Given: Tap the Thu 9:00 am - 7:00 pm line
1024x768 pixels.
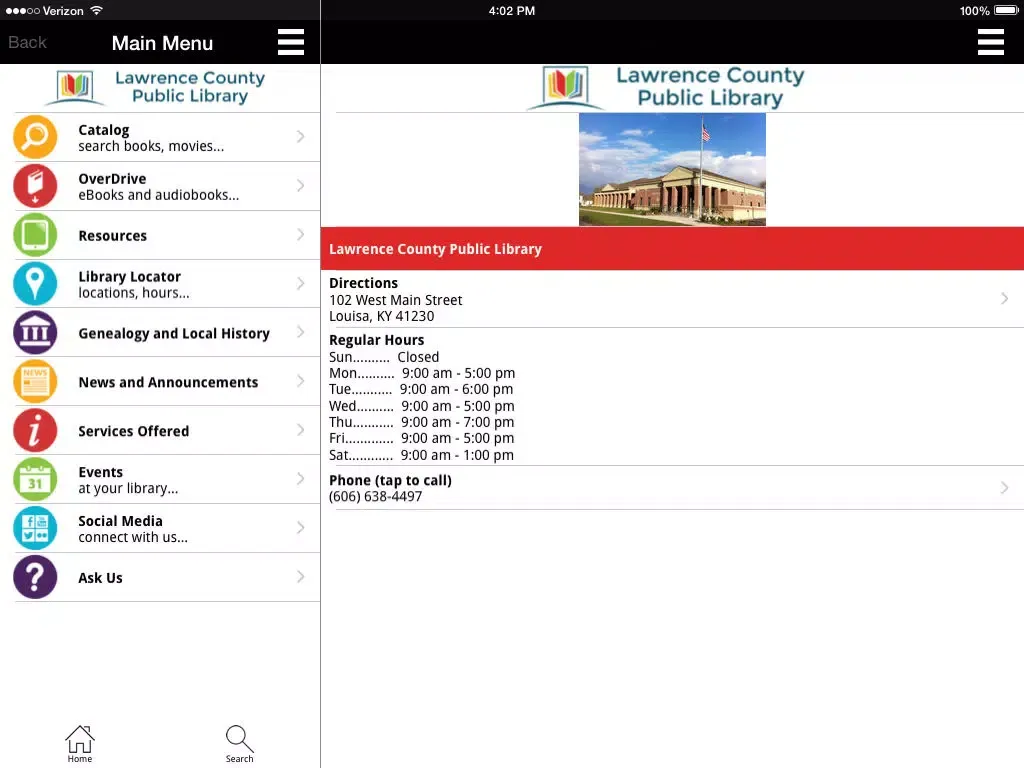Looking at the screenshot, I should tap(421, 422).
